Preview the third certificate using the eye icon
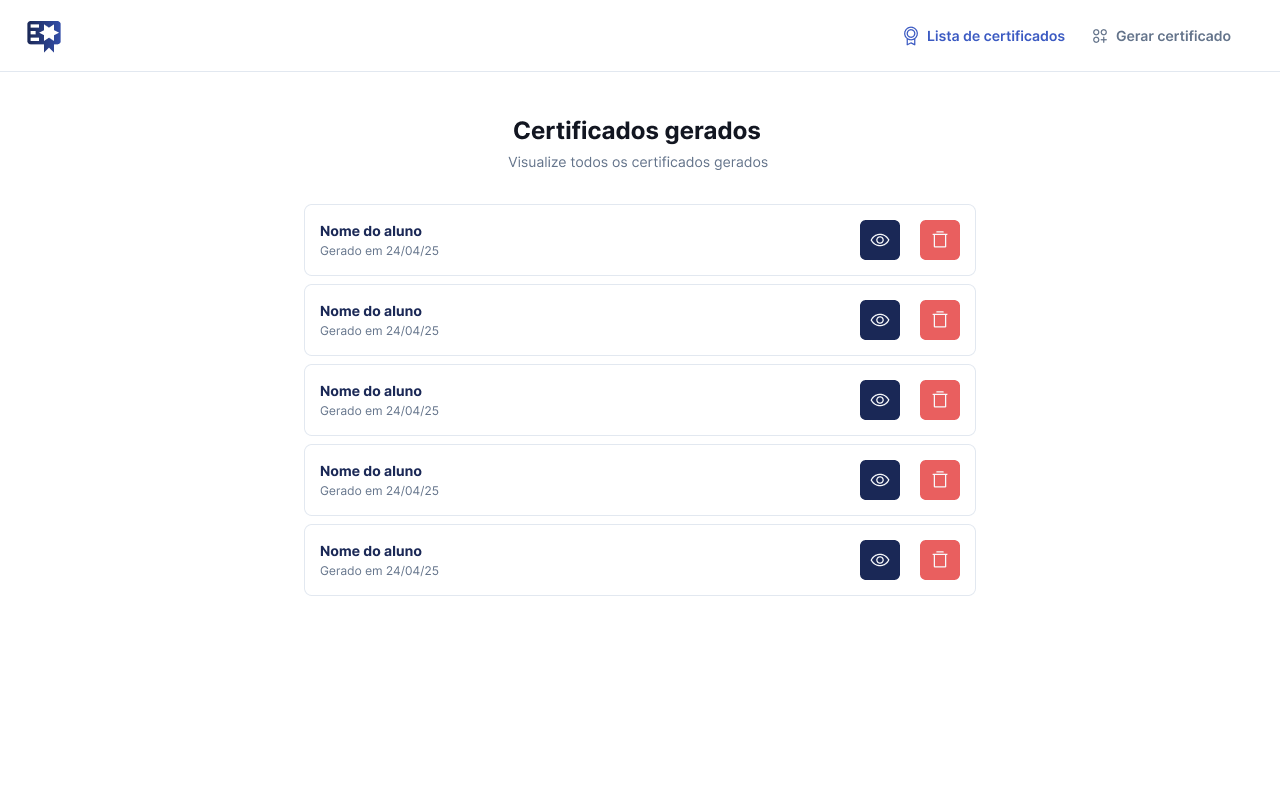 point(880,400)
